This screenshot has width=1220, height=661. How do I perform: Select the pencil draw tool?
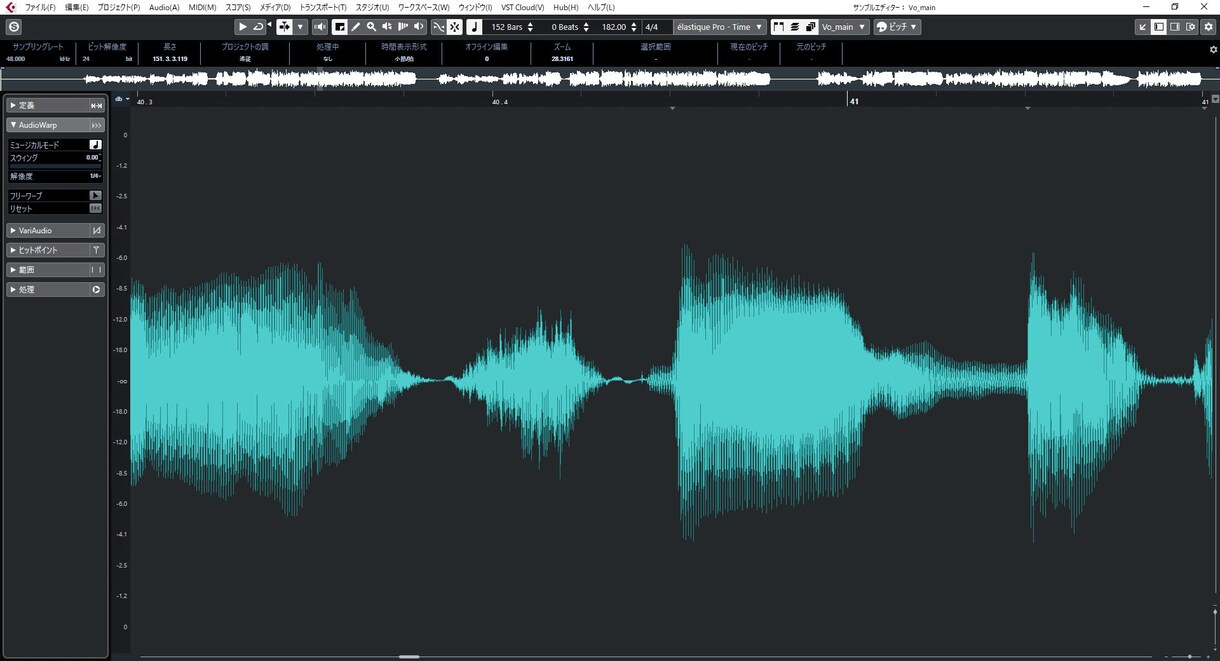coord(356,27)
